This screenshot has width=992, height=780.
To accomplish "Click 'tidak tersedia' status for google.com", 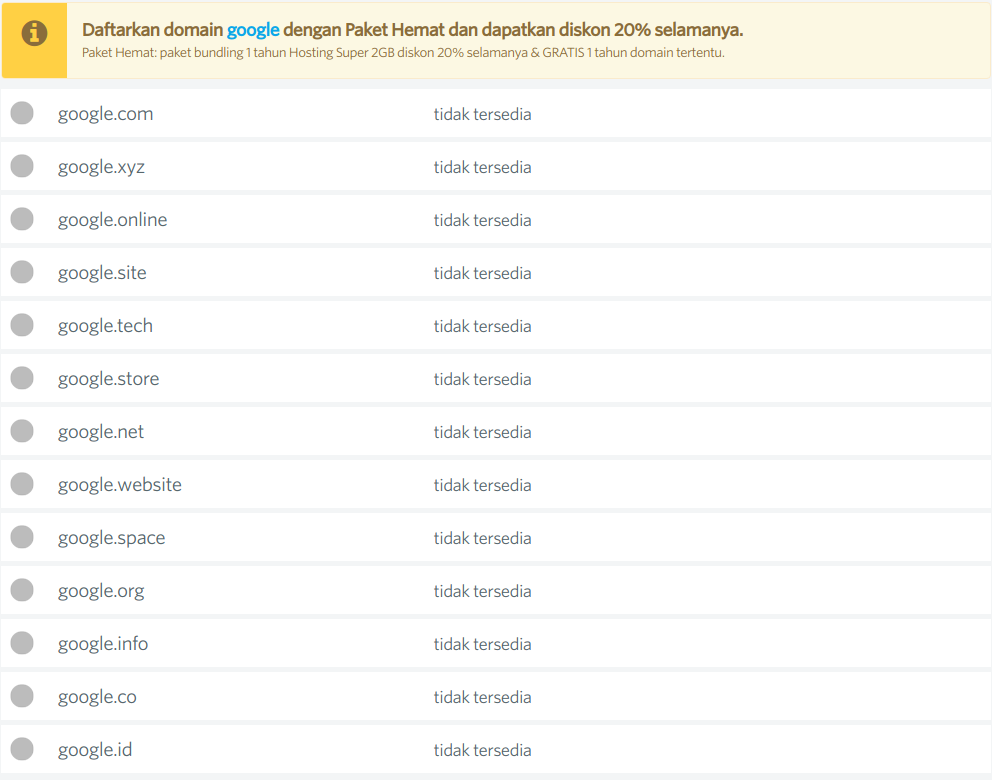I will [482, 115].
